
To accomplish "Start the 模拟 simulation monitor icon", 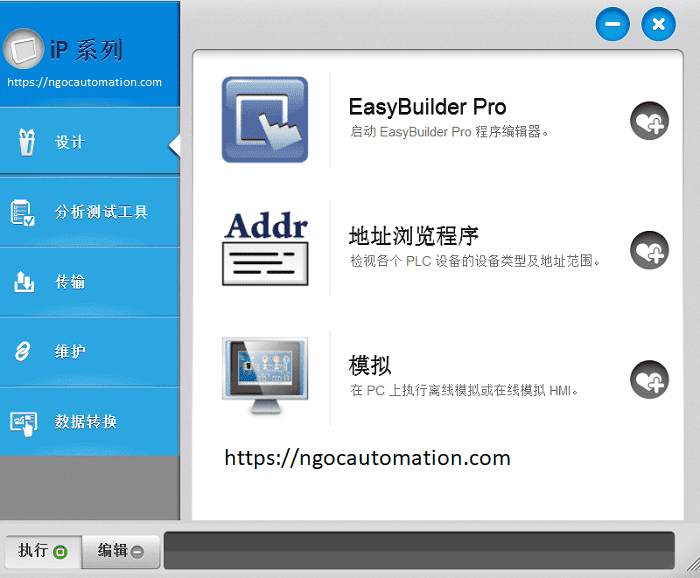I will pyautogui.click(x=265, y=376).
